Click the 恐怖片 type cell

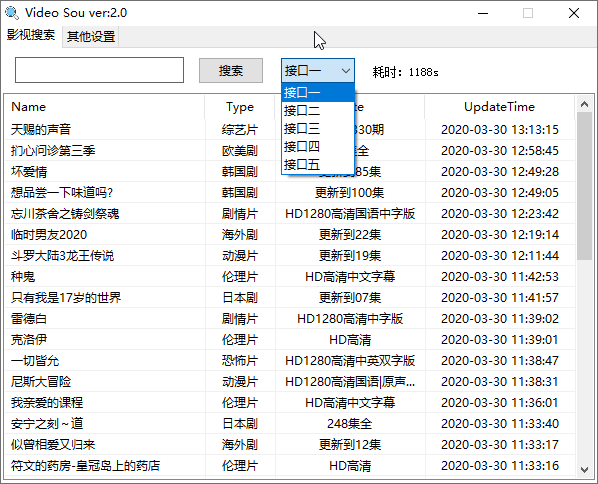point(240,360)
